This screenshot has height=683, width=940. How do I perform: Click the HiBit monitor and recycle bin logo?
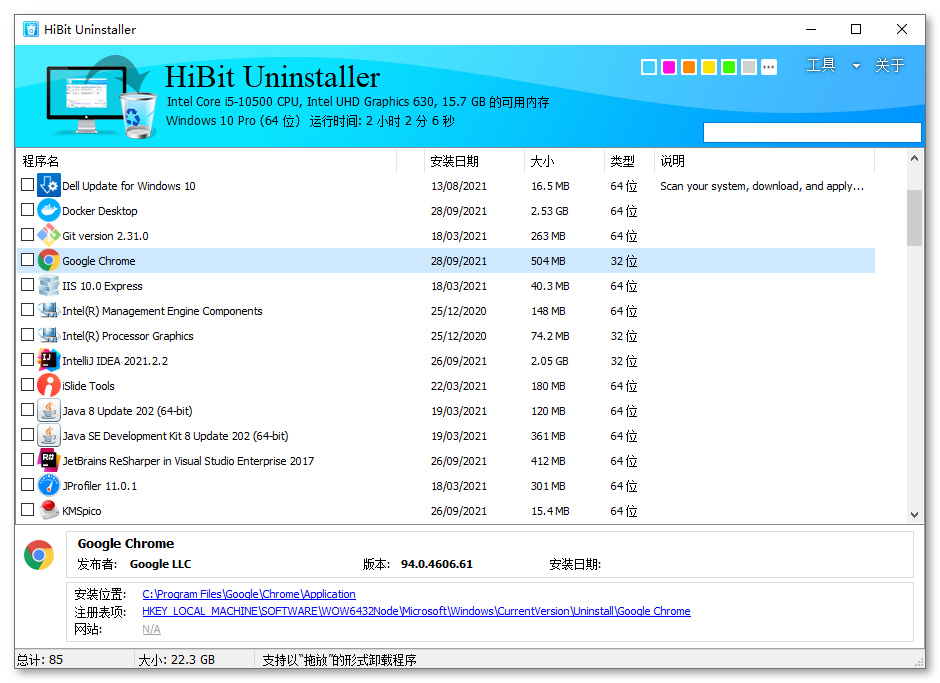101,97
